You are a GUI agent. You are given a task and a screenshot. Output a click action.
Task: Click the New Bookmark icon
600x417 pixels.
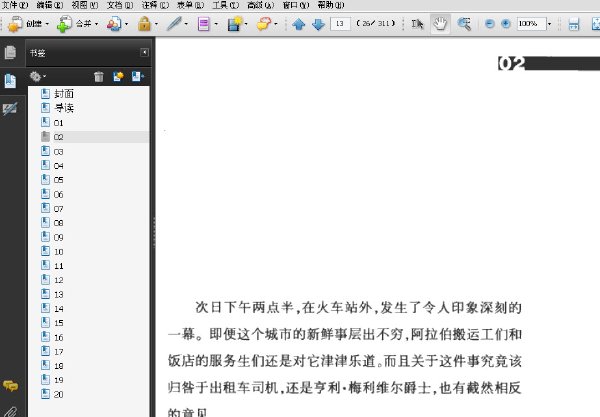pos(118,77)
